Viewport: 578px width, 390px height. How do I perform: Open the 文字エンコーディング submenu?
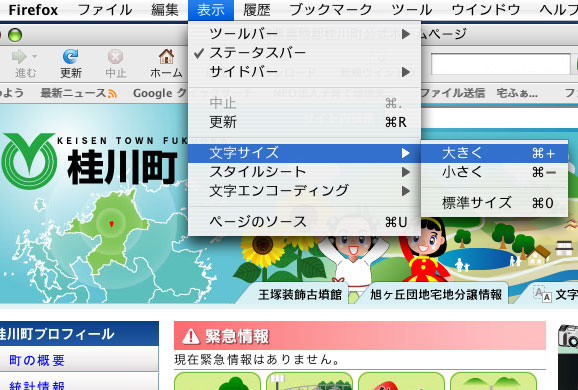[304, 191]
